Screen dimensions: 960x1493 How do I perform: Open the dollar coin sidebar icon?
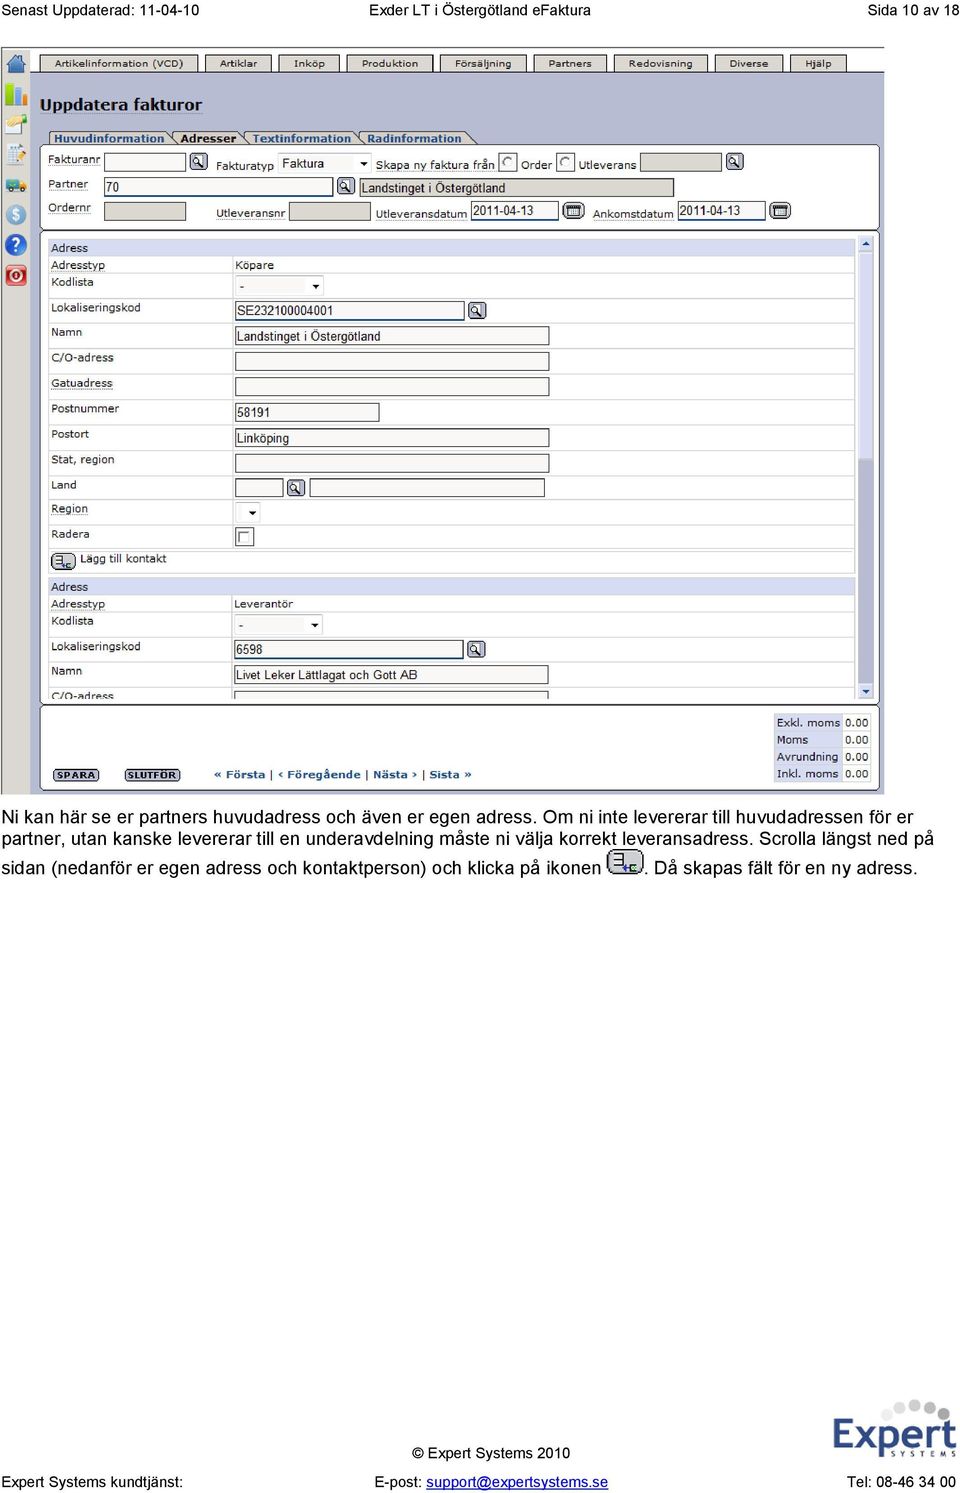16,214
